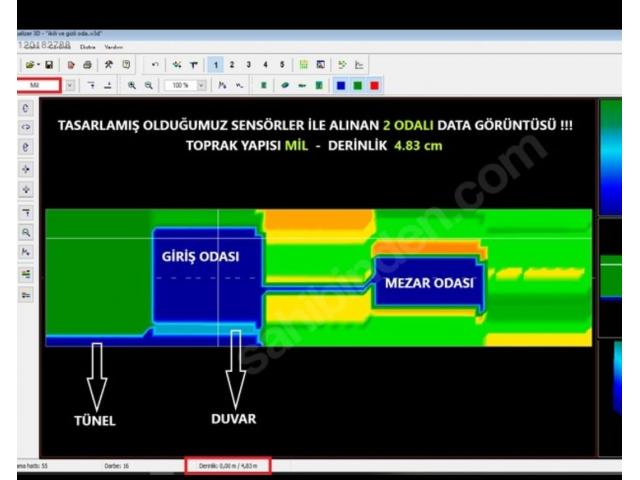Open the help document icon
Viewport: 640px width, 480px height.
[x=126, y=64]
